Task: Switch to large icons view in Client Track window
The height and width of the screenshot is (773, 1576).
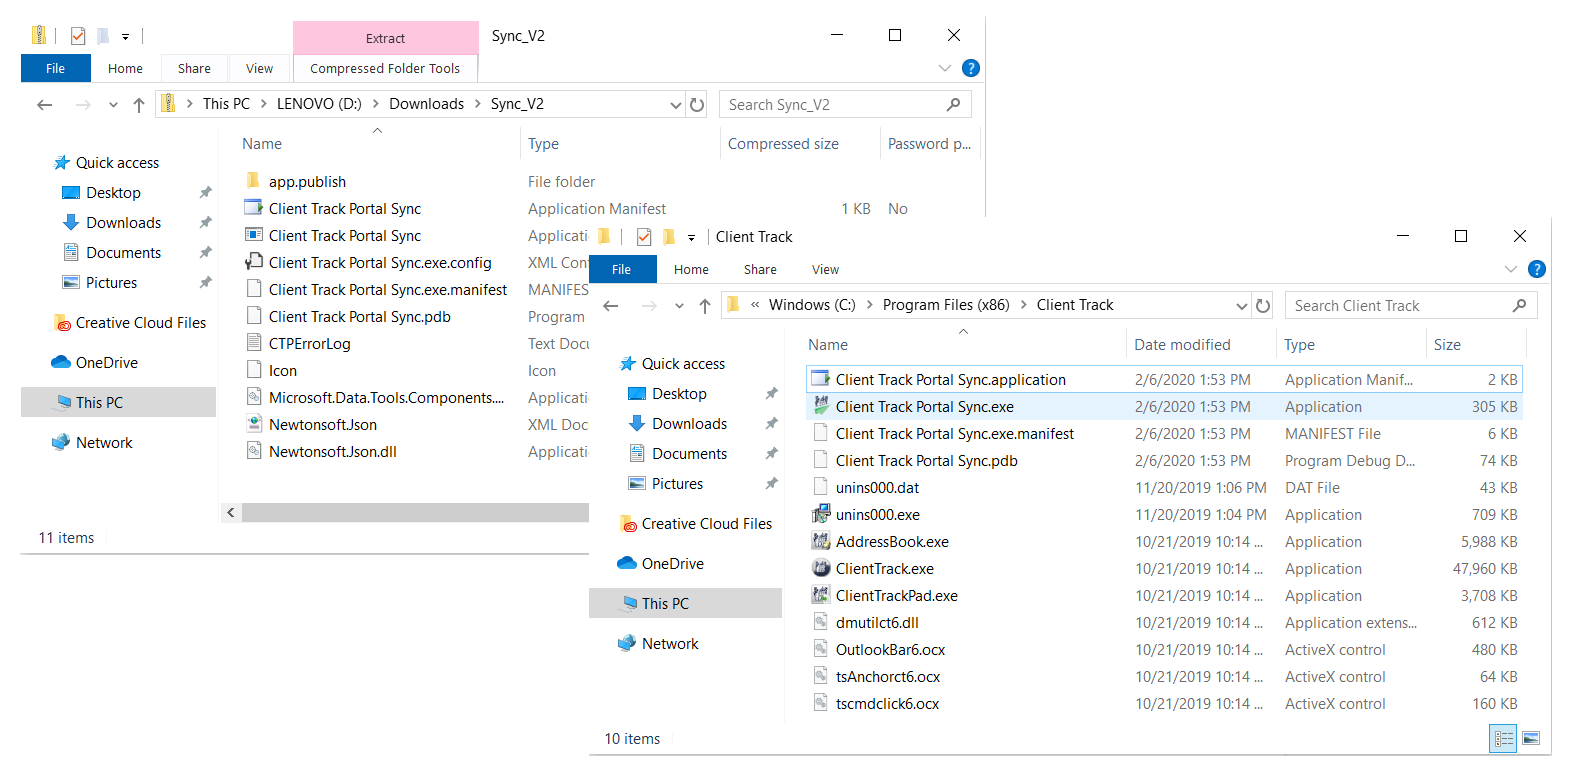Action: coord(1531,739)
